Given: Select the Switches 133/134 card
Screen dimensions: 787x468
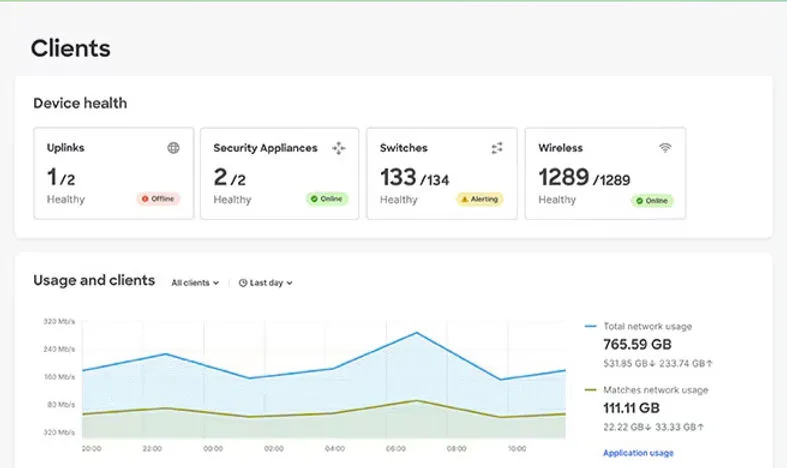Looking at the screenshot, I should click(x=442, y=173).
